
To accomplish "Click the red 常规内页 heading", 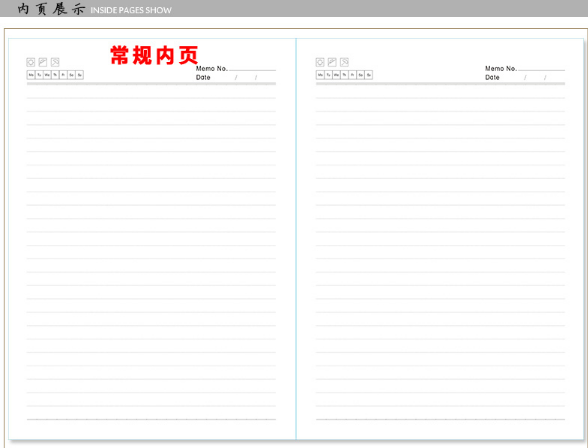I will [154, 55].
